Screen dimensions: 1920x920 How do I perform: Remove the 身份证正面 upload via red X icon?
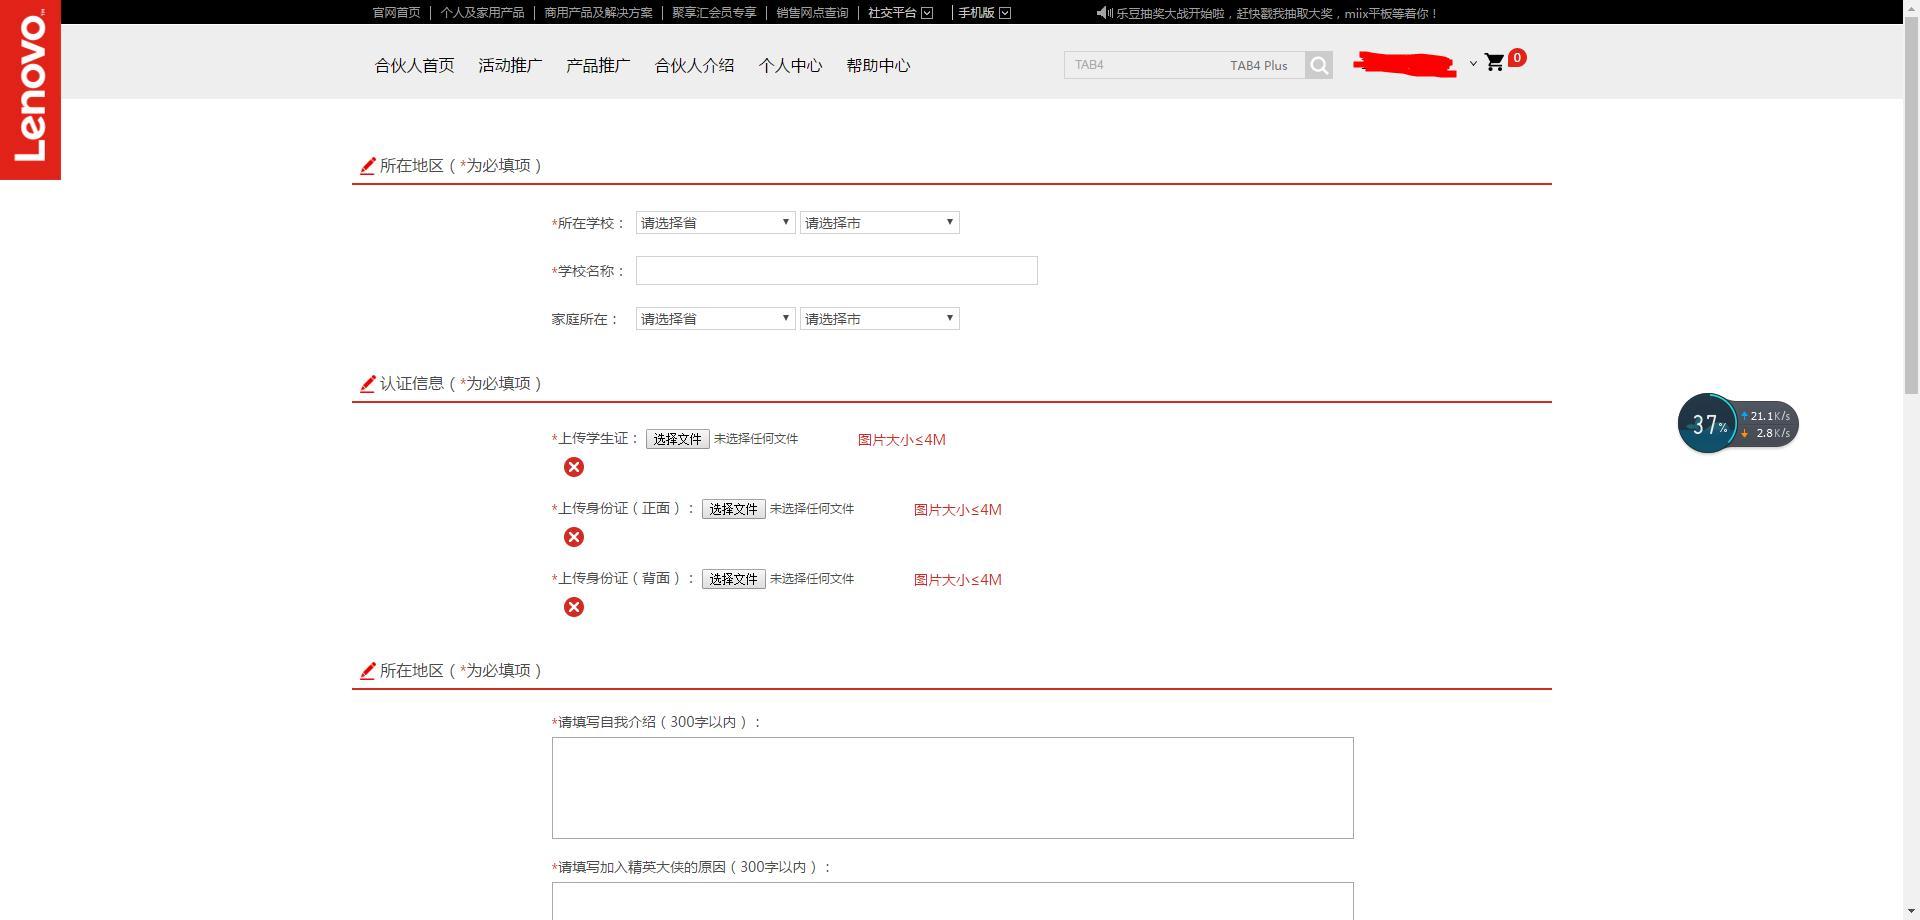point(573,536)
